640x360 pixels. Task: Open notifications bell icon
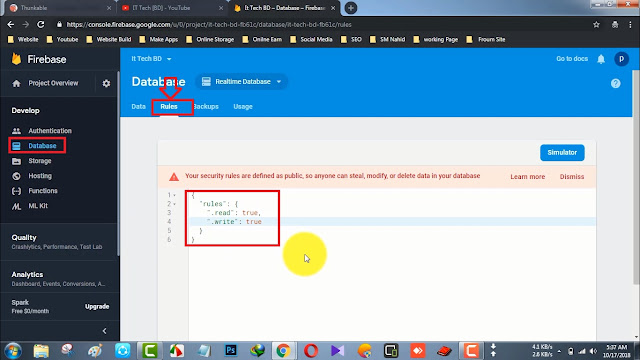point(601,59)
